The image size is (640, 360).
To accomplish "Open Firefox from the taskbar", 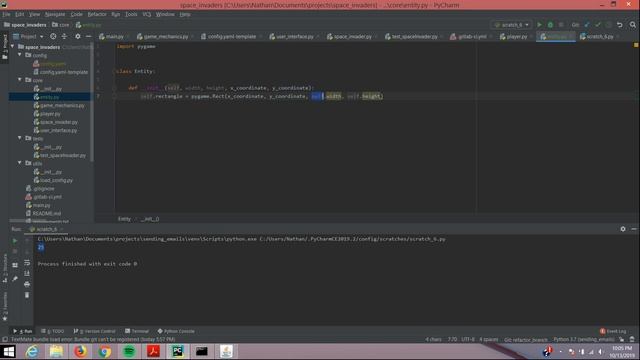I will pyautogui.click(x=80, y=351).
